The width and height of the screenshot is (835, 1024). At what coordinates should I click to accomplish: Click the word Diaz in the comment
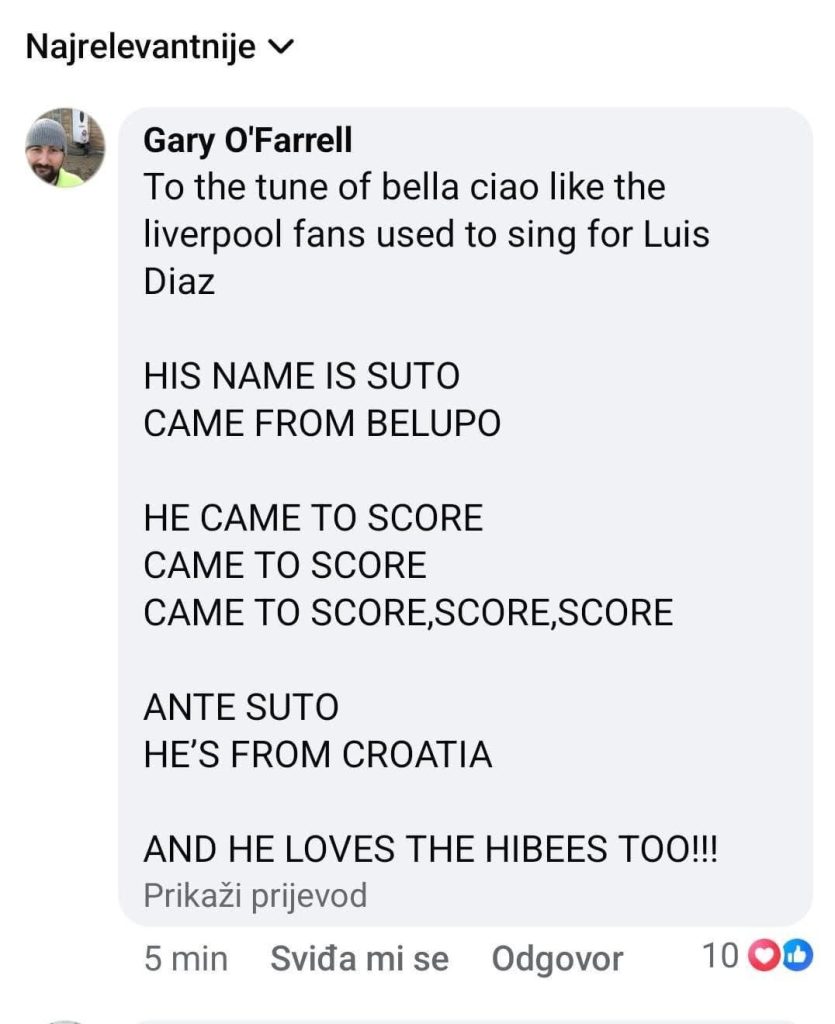point(179,281)
